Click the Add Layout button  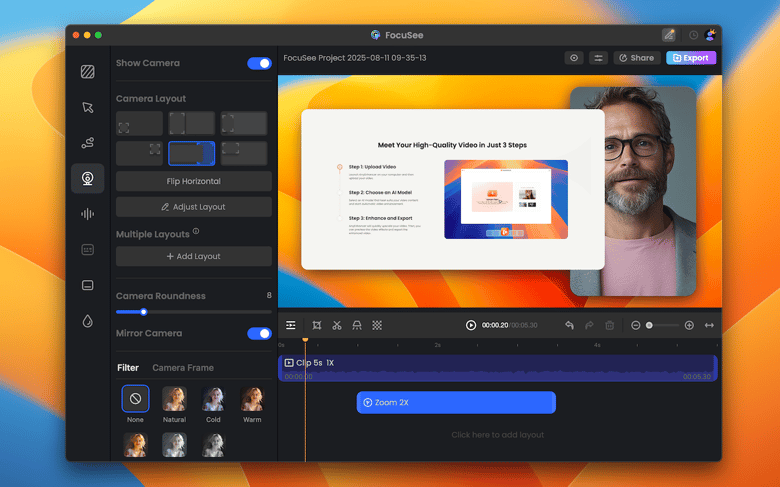click(194, 256)
